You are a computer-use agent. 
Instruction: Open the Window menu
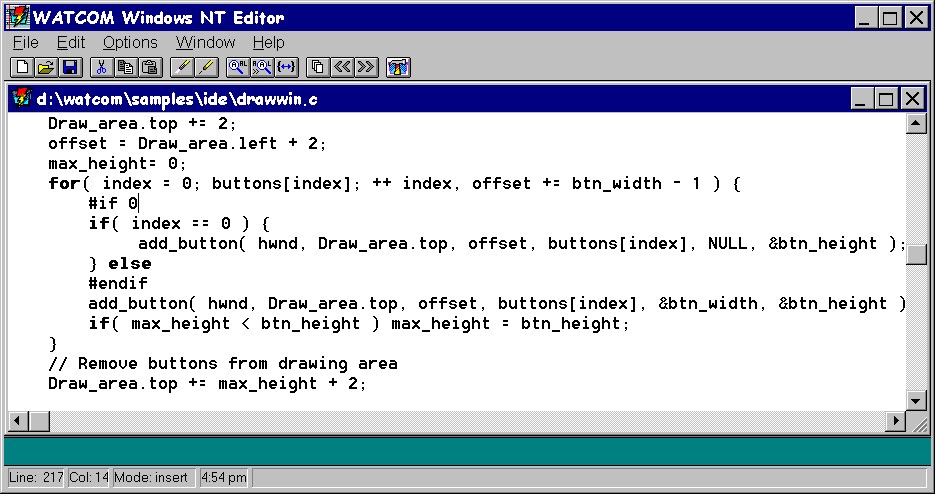(205, 43)
